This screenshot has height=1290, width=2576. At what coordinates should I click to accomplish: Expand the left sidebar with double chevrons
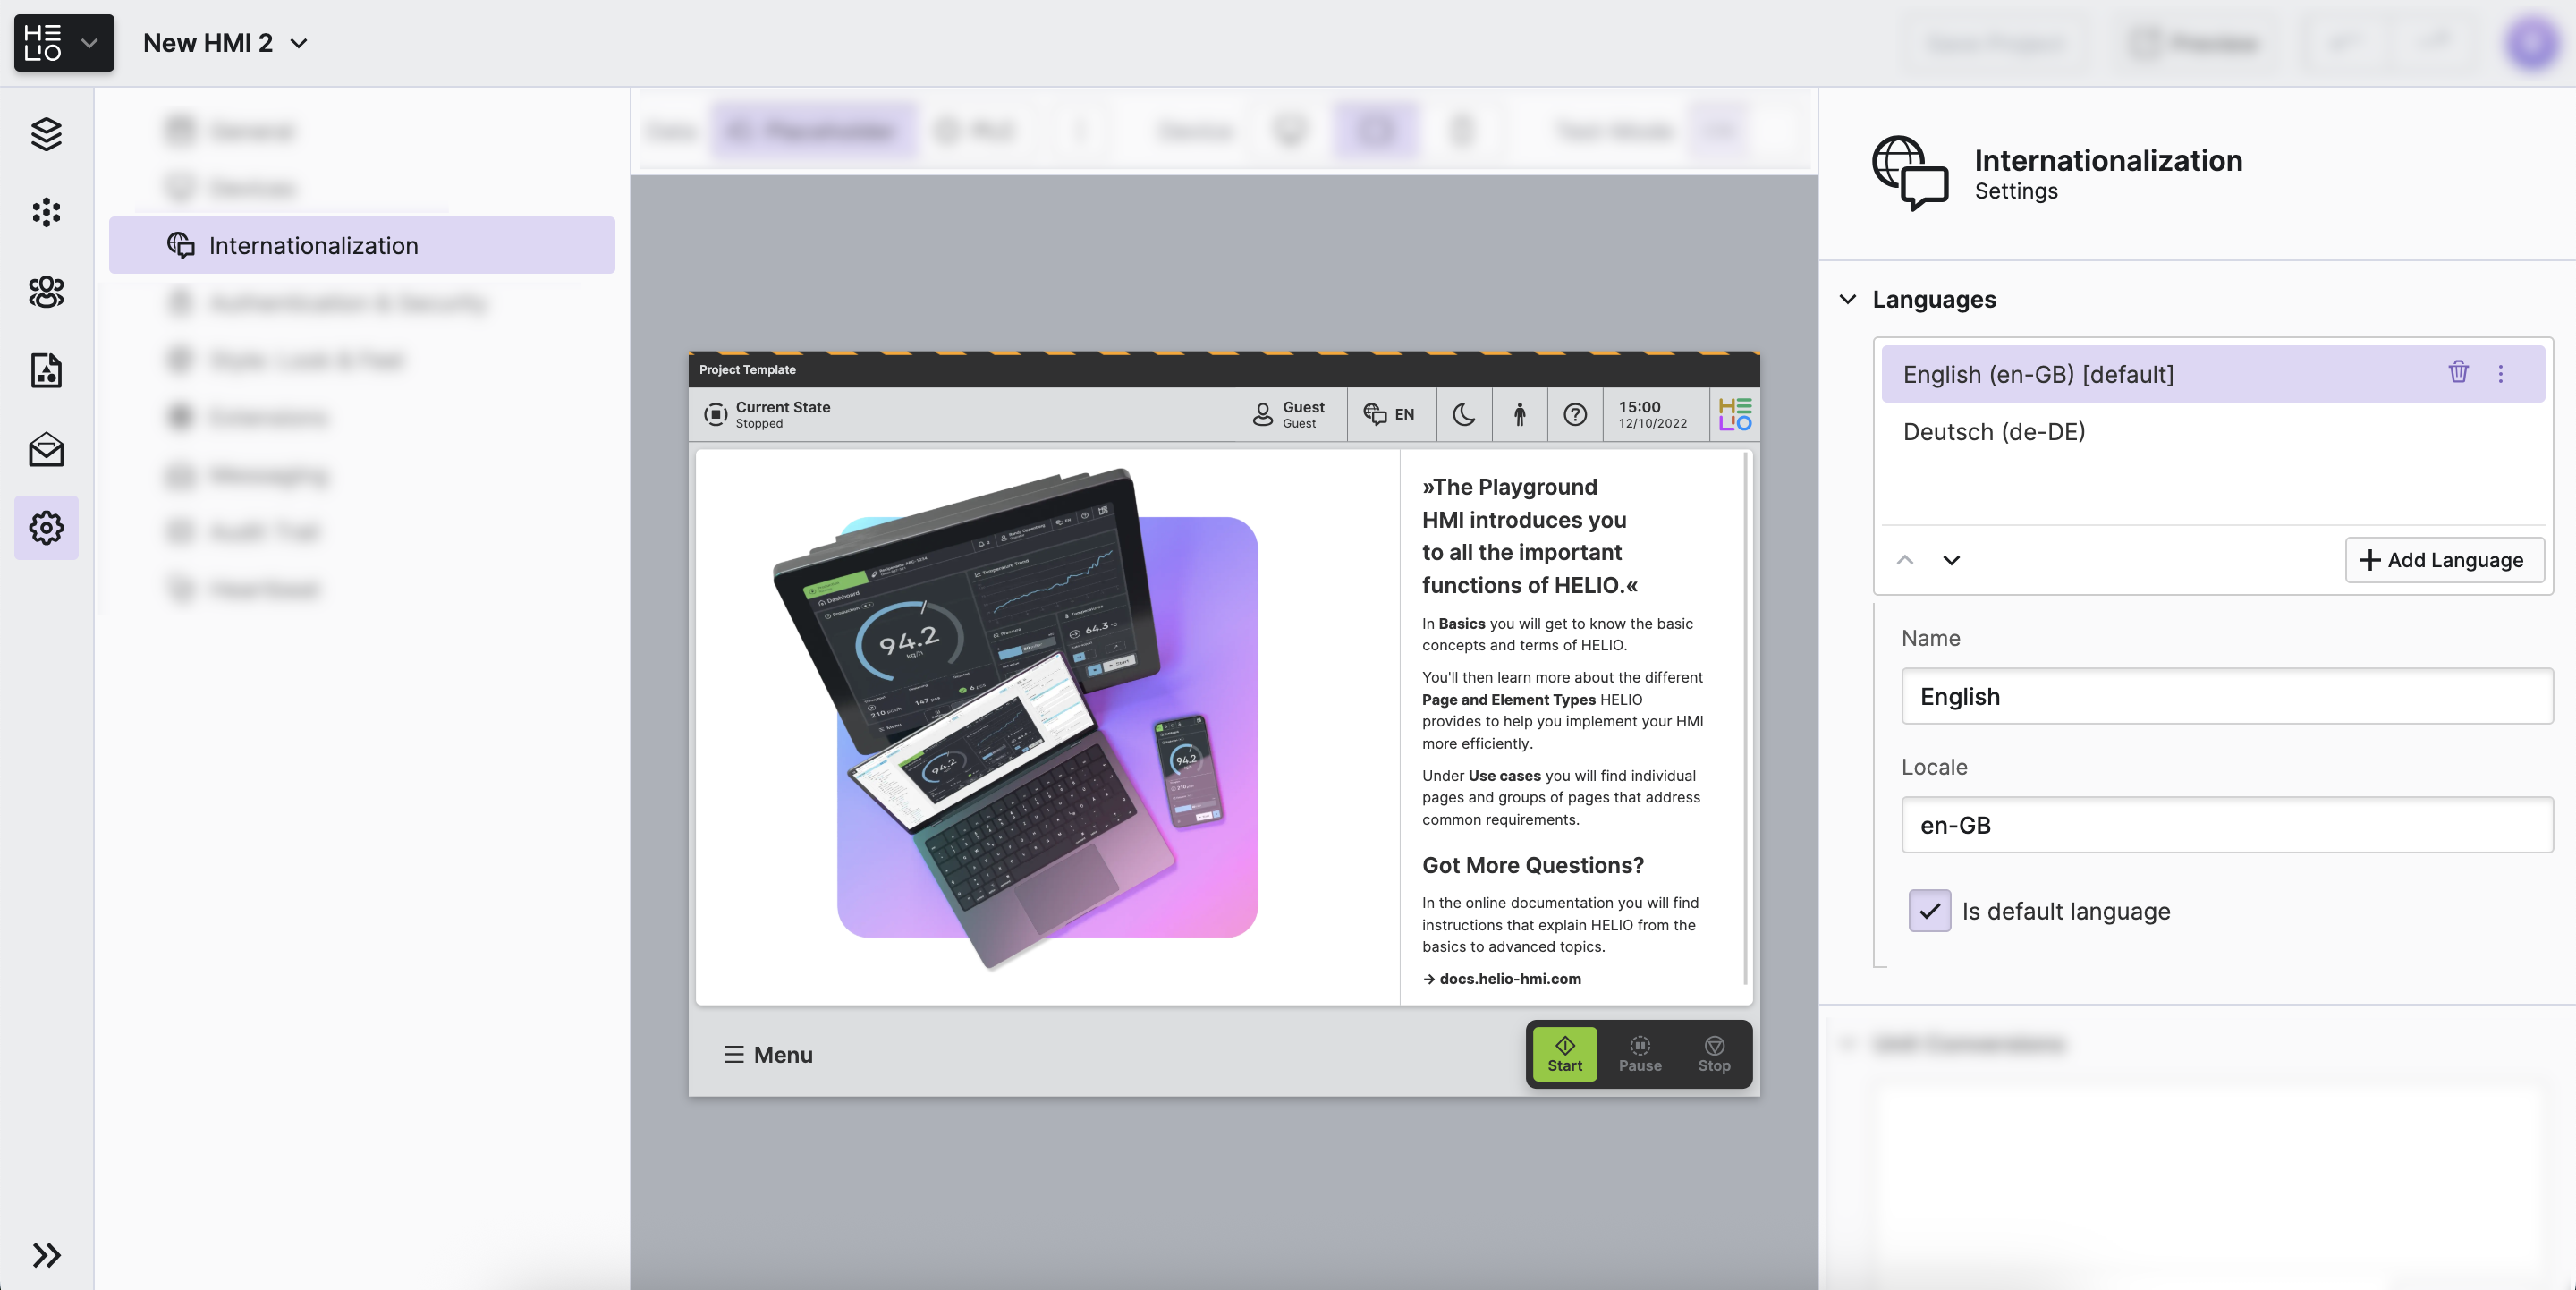tap(46, 1254)
